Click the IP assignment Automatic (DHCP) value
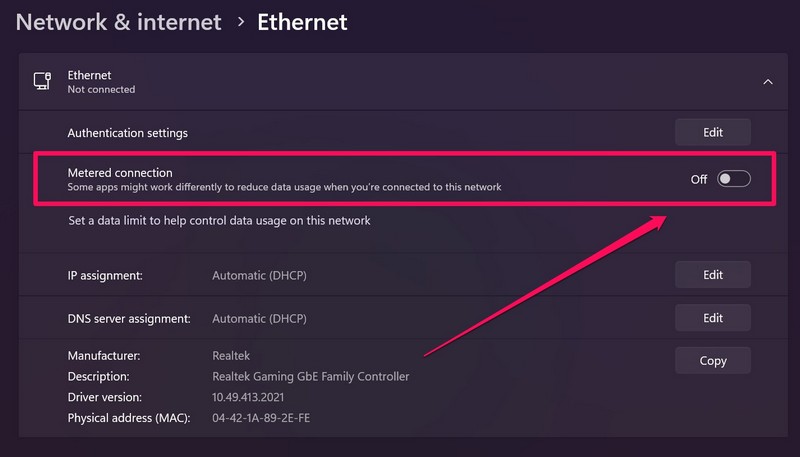The width and height of the screenshot is (800, 457). (x=259, y=275)
